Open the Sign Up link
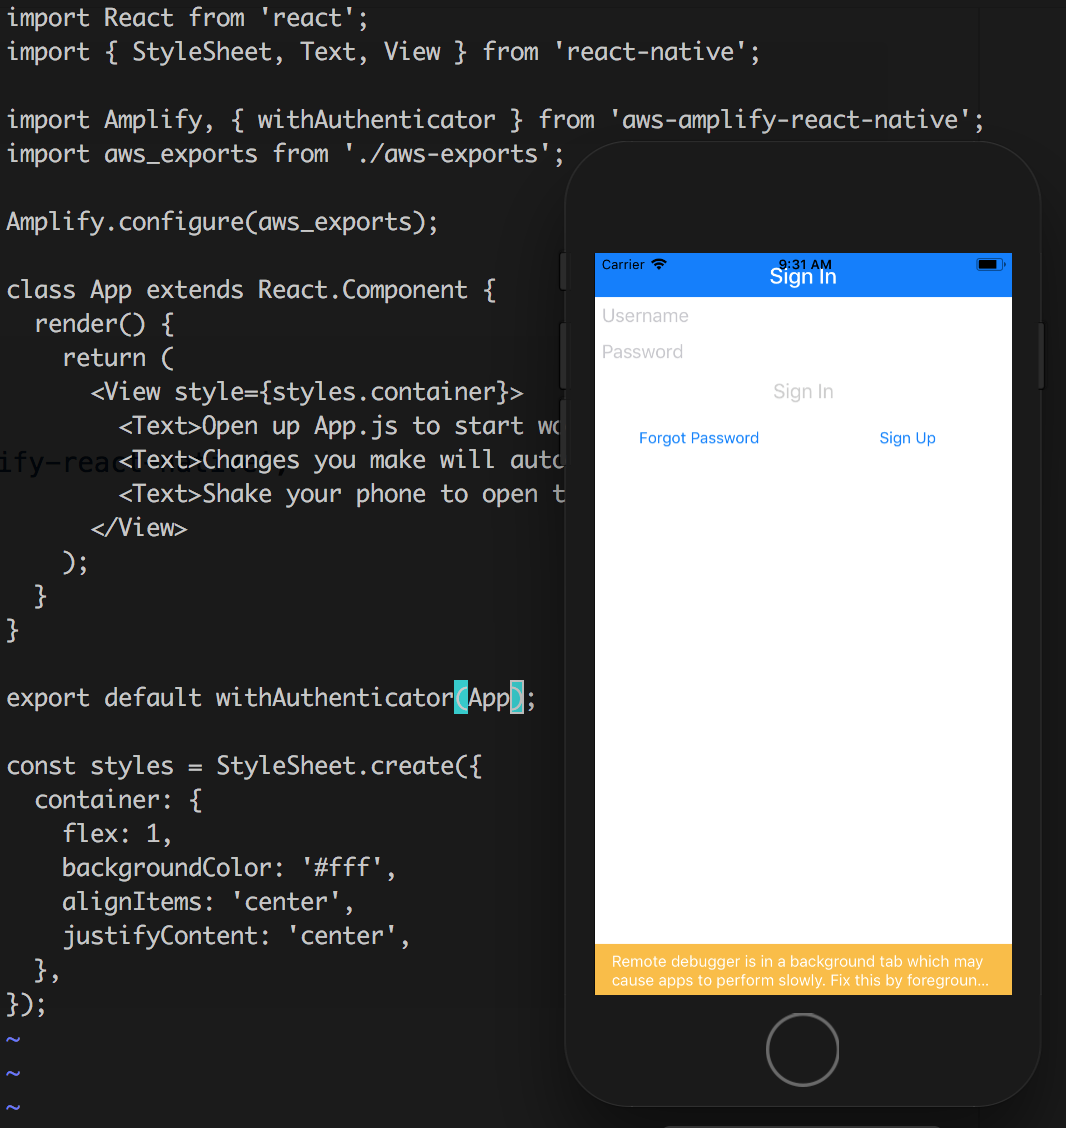 (907, 438)
